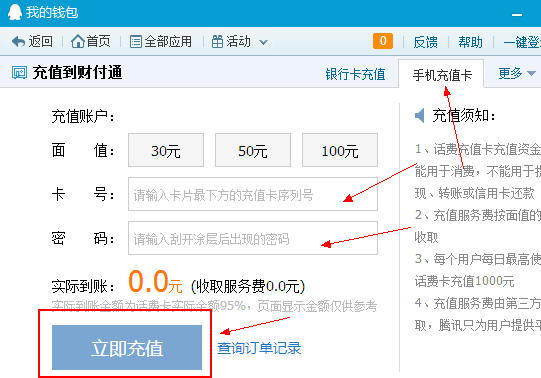Click the QQ penguin logo icon
The width and height of the screenshot is (541, 378).
(15, 12)
